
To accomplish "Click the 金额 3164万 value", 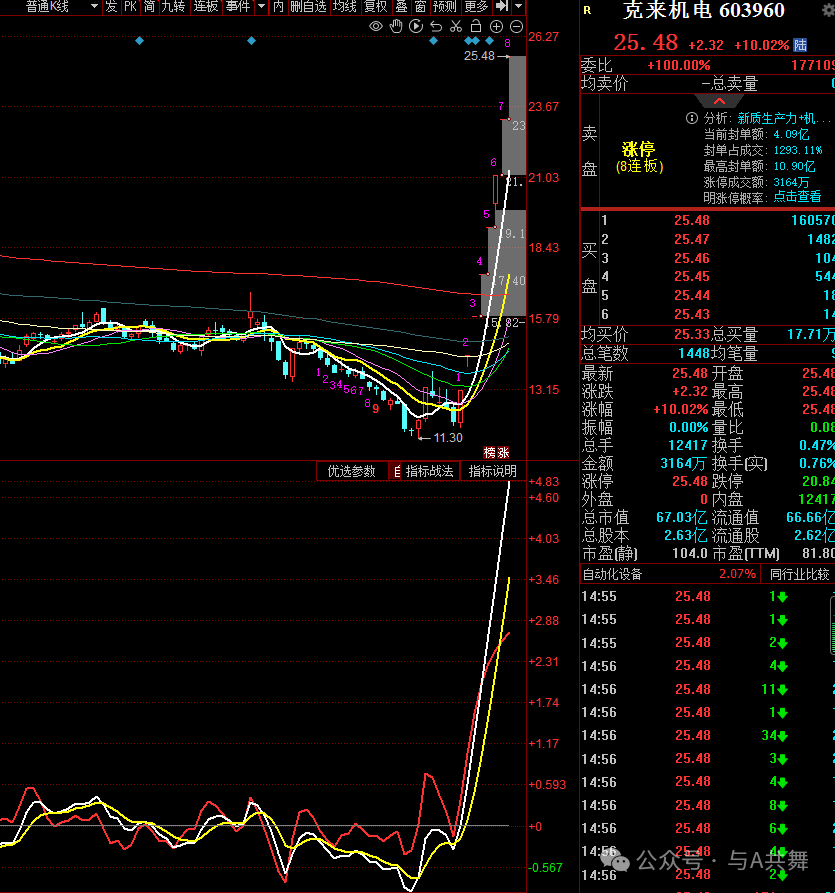I will (x=683, y=464).
